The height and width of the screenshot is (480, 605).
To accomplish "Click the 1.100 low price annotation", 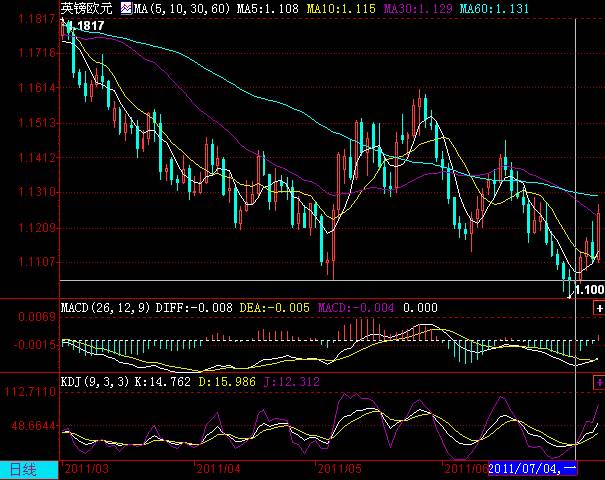I will (x=590, y=289).
